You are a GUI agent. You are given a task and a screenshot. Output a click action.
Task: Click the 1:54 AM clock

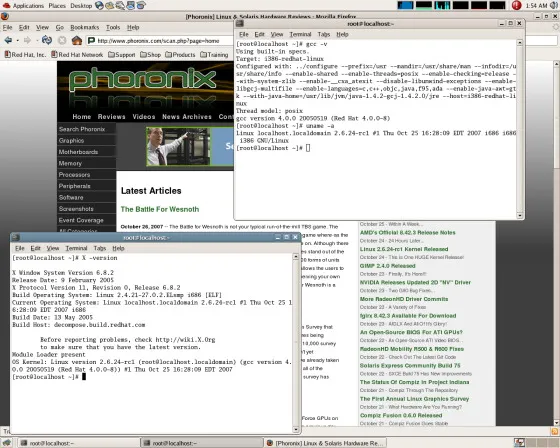(536, 6)
